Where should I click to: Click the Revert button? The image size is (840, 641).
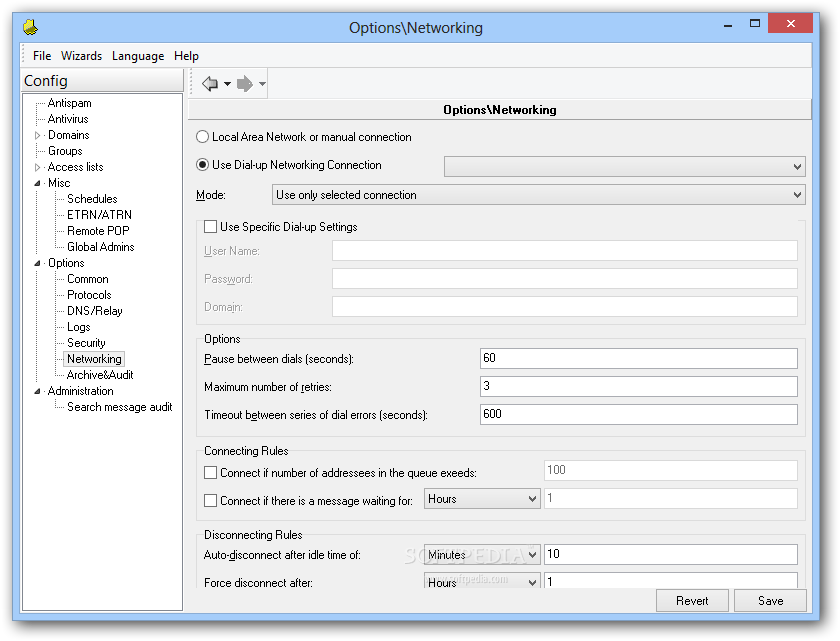pyautogui.click(x=692, y=601)
